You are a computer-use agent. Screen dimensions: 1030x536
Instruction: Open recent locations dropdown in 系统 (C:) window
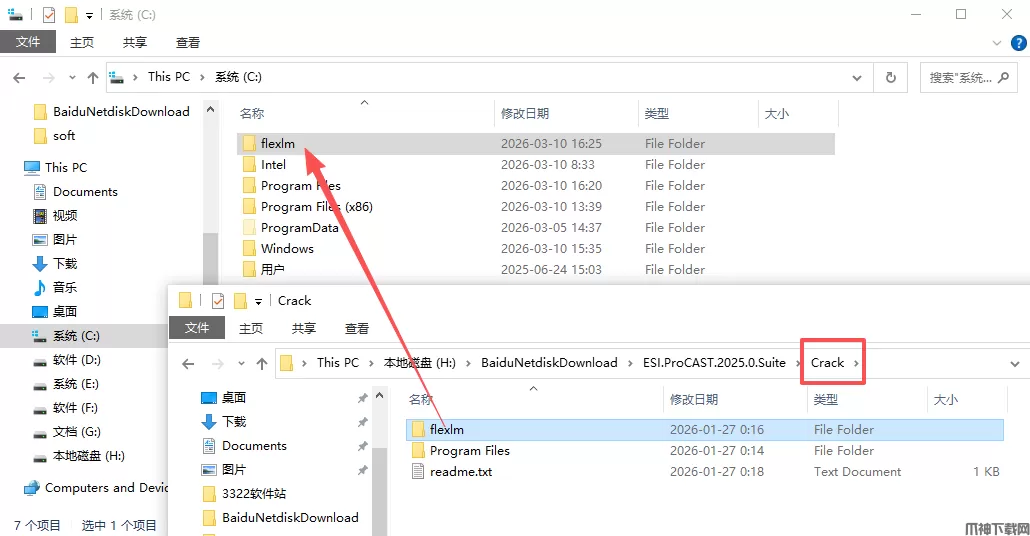point(72,78)
